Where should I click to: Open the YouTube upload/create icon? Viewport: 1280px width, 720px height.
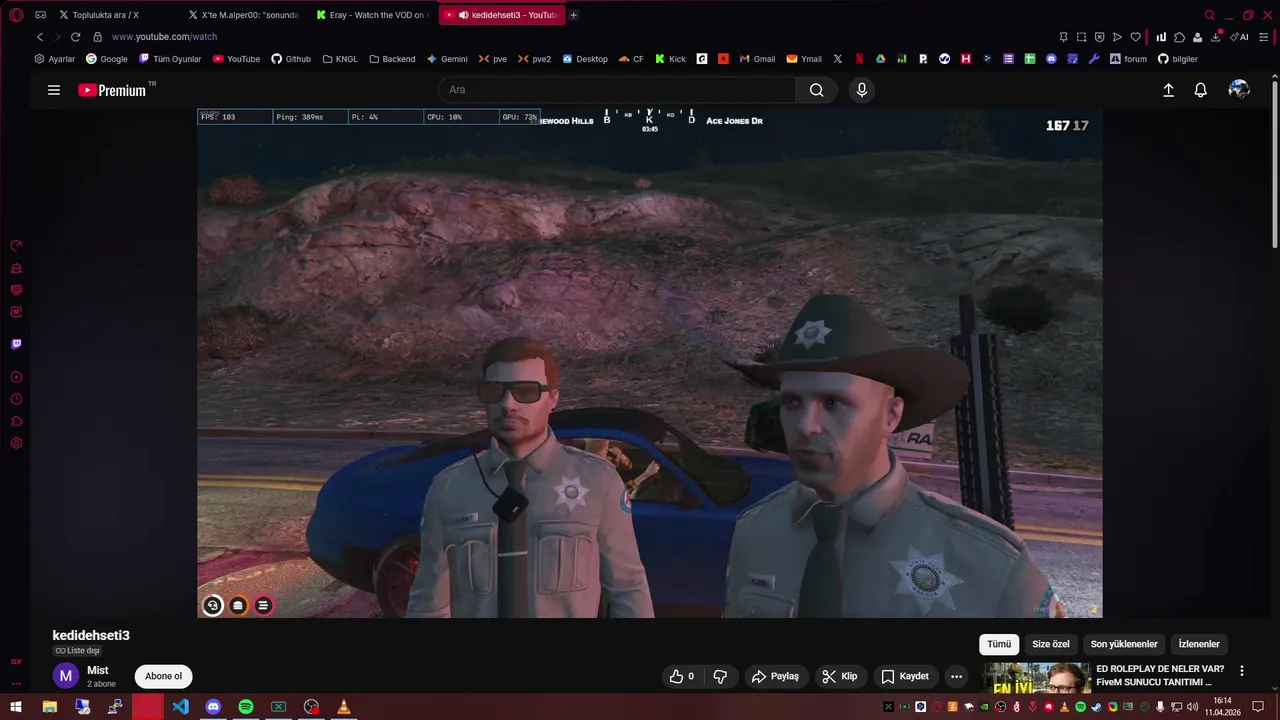(x=1168, y=90)
